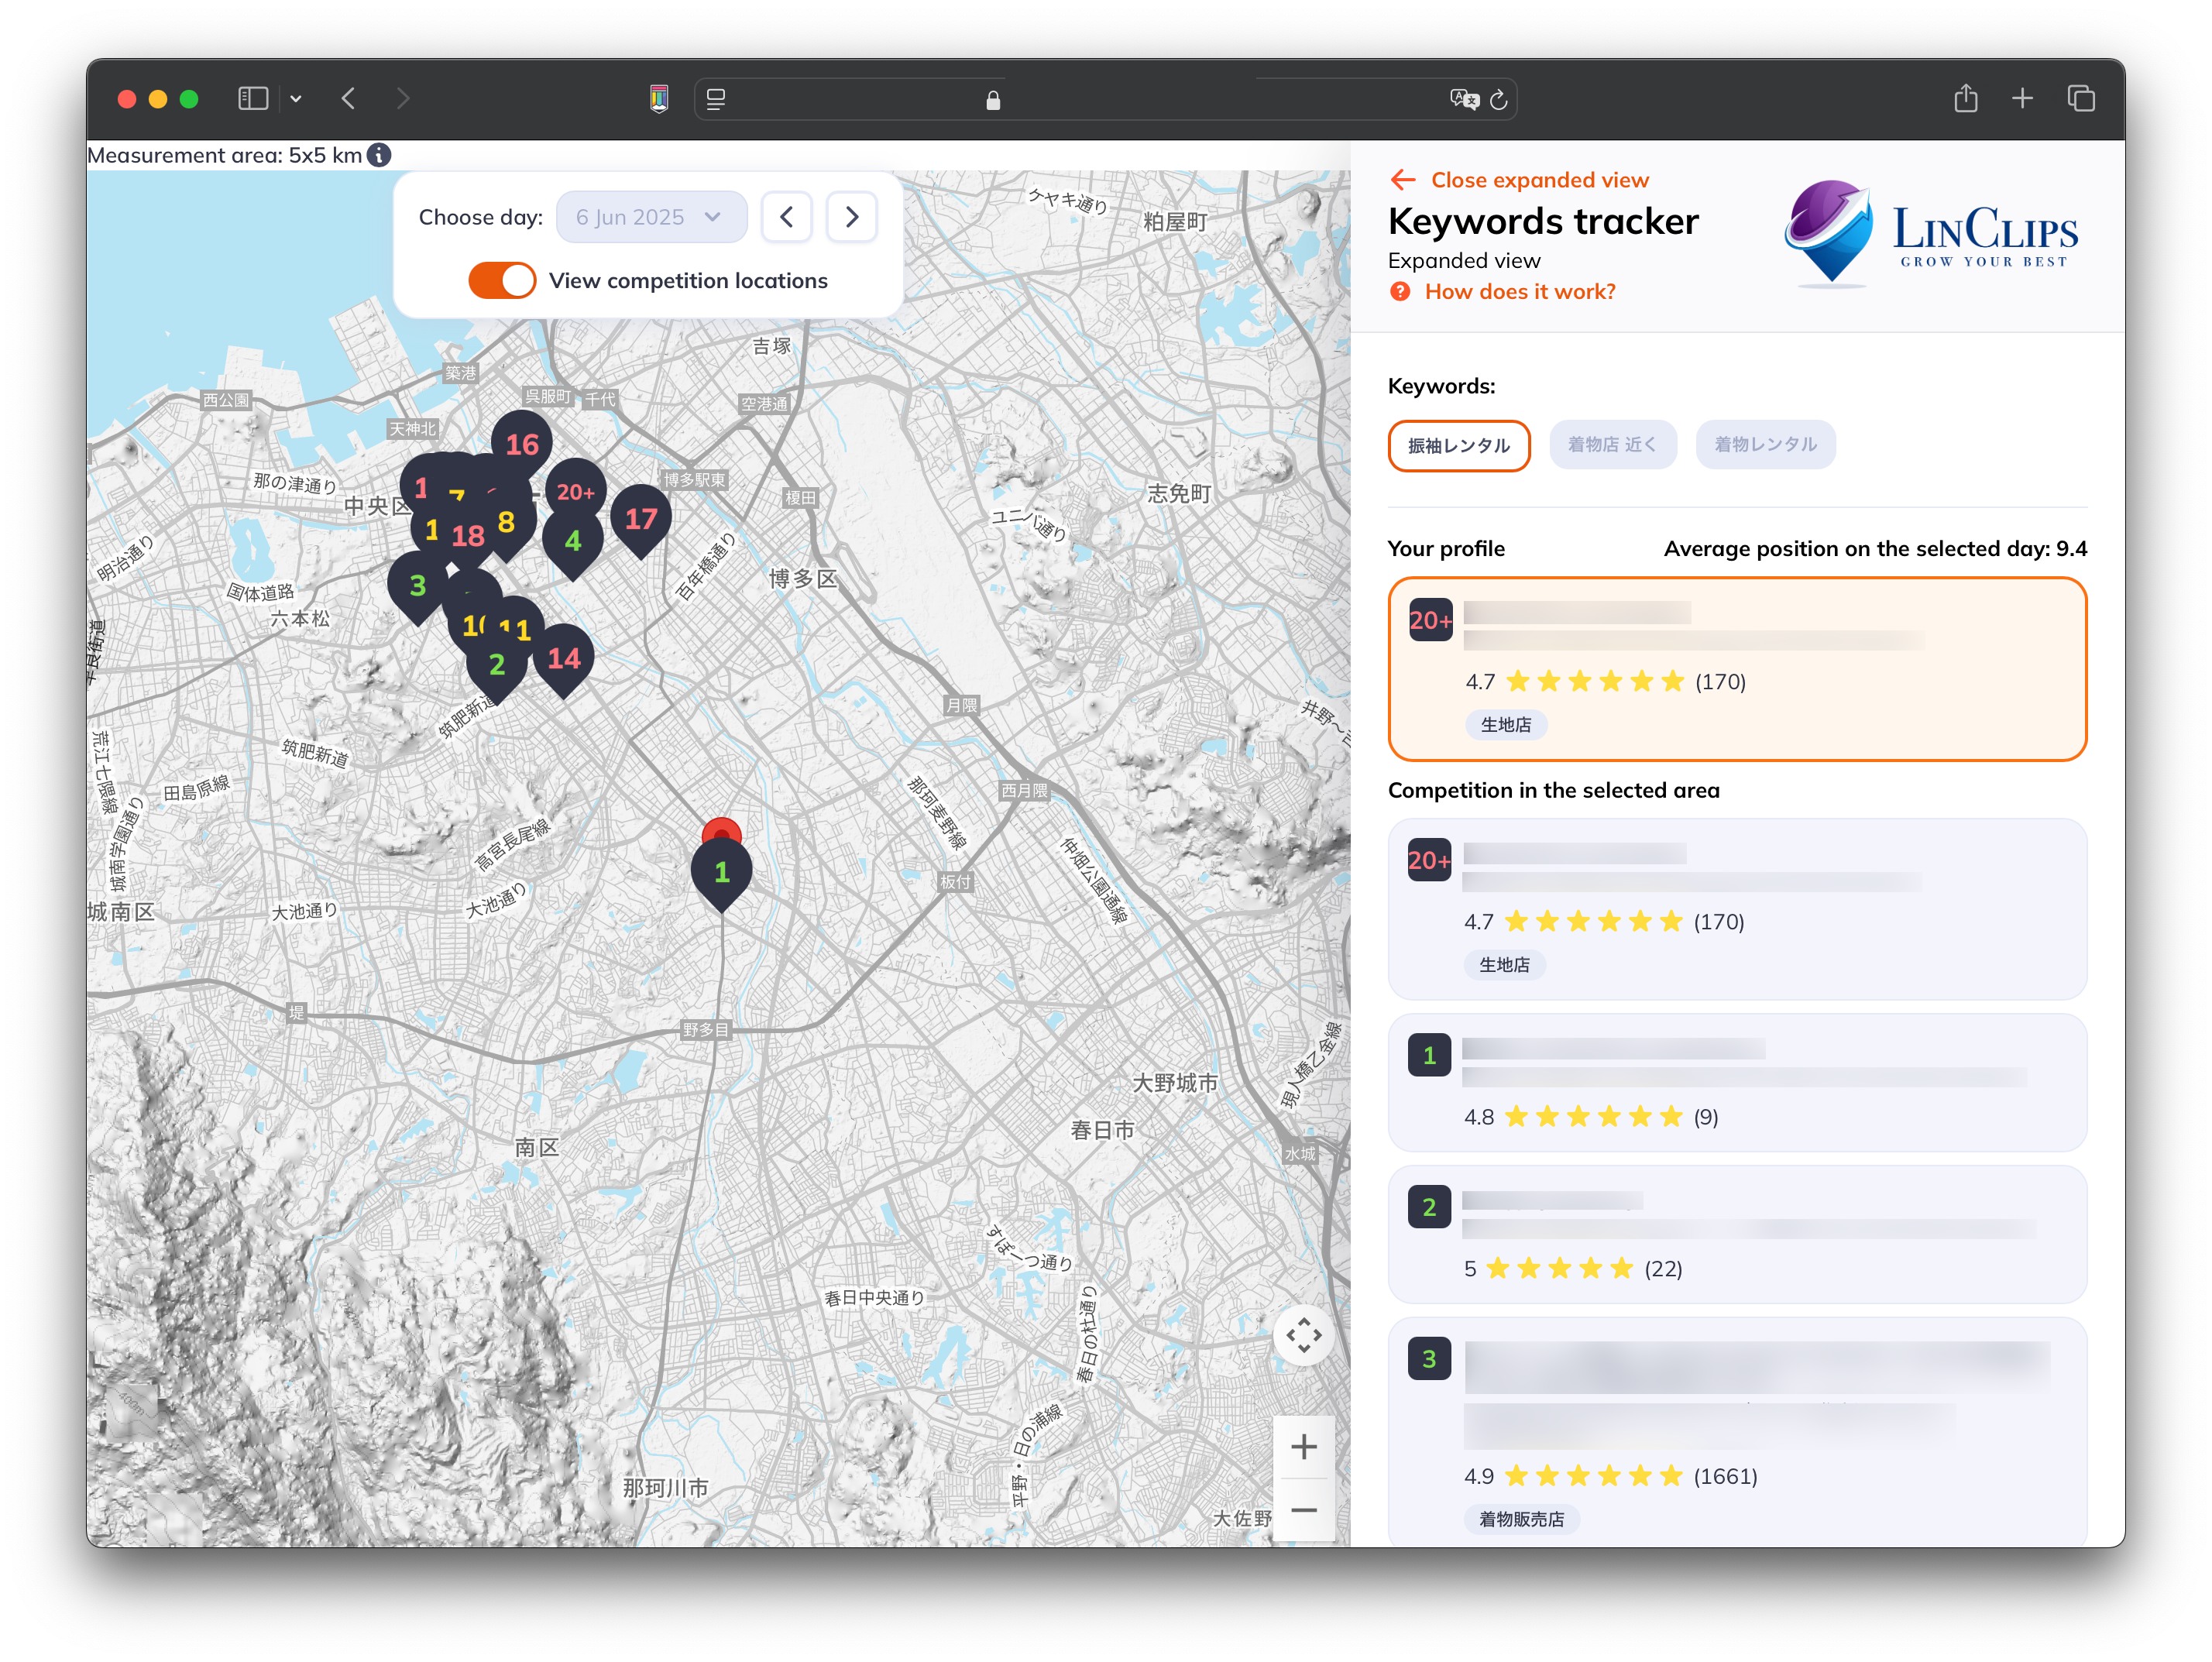The height and width of the screenshot is (1662, 2212).
Task: Reload the current page
Action: [1498, 99]
